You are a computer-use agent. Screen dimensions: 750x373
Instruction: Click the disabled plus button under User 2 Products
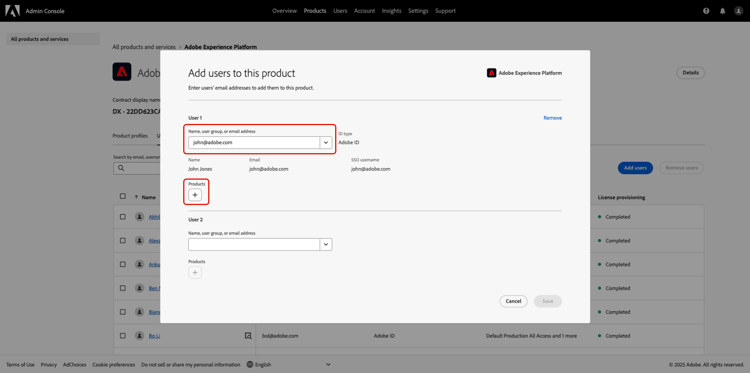(x=195, y=273)
